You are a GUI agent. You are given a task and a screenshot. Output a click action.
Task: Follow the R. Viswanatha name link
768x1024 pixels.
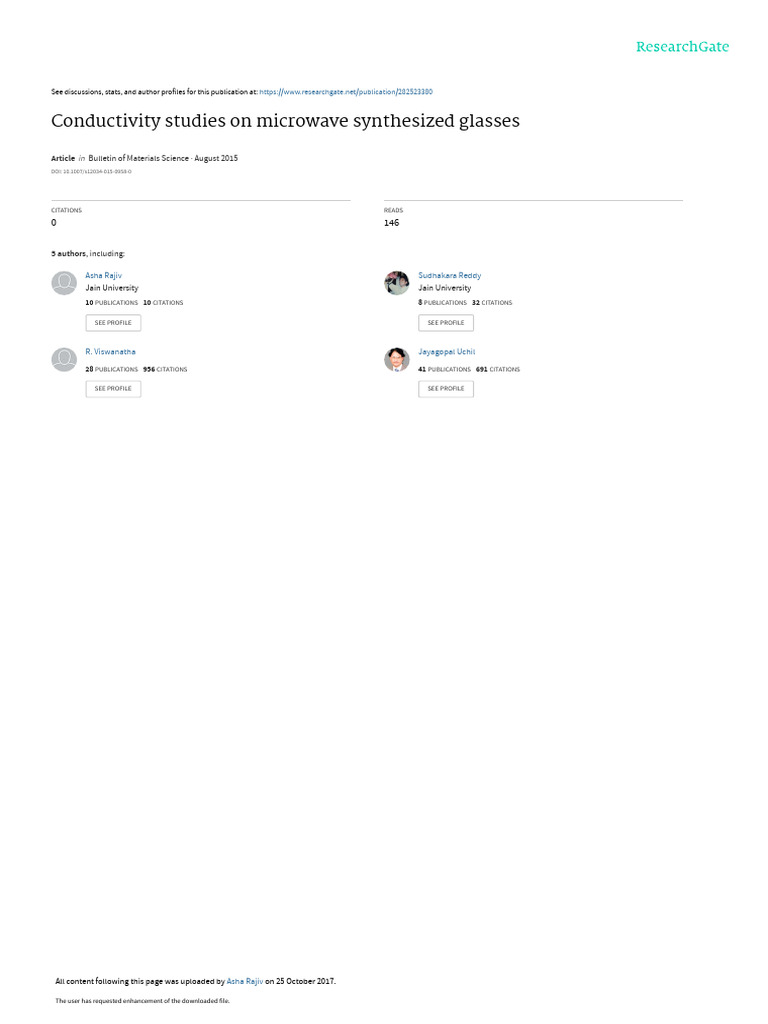[110, 352]
